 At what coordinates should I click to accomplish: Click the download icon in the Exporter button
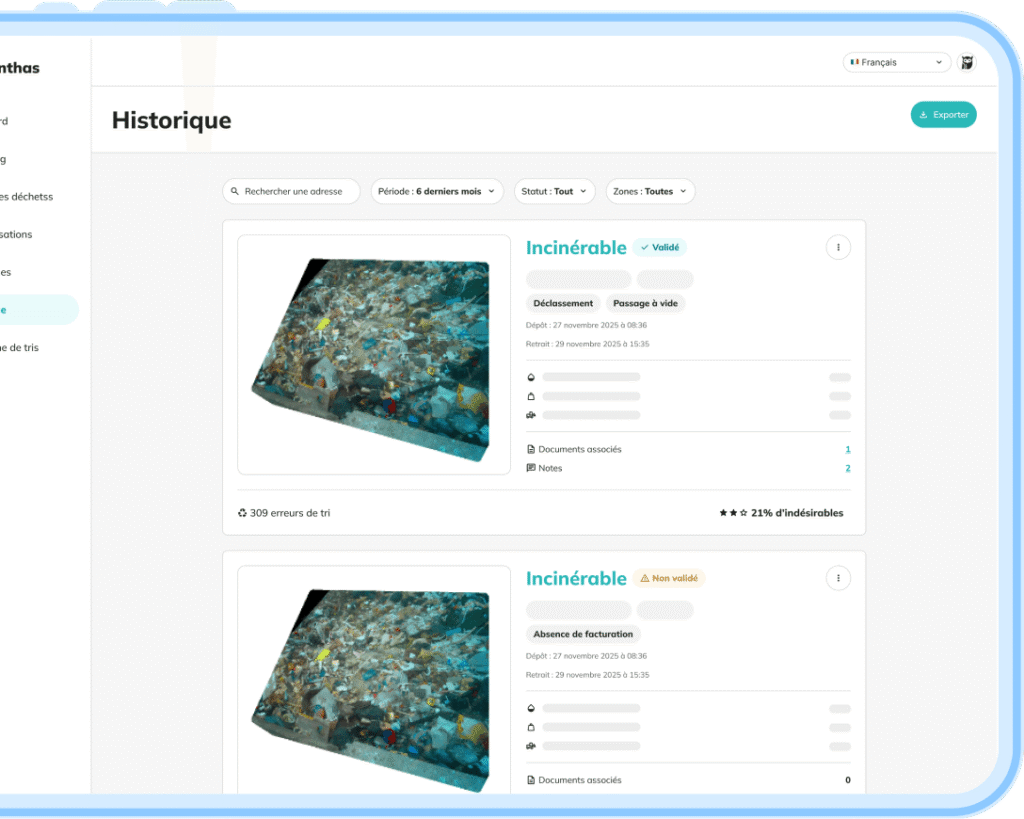click(923, 115)
